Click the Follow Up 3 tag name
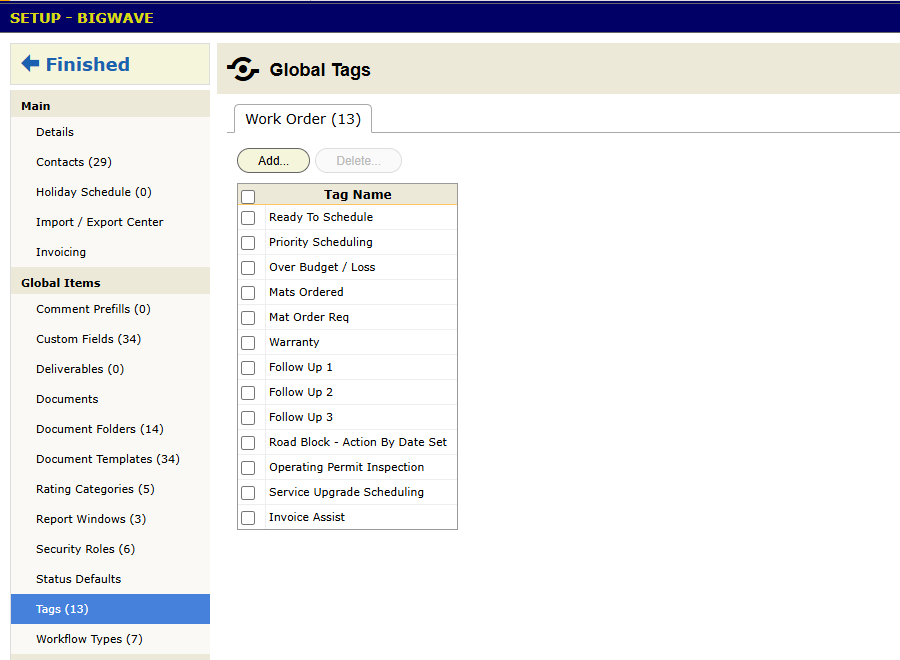The width and height of the screenshot is (900, 660). [x=301, y=417]
